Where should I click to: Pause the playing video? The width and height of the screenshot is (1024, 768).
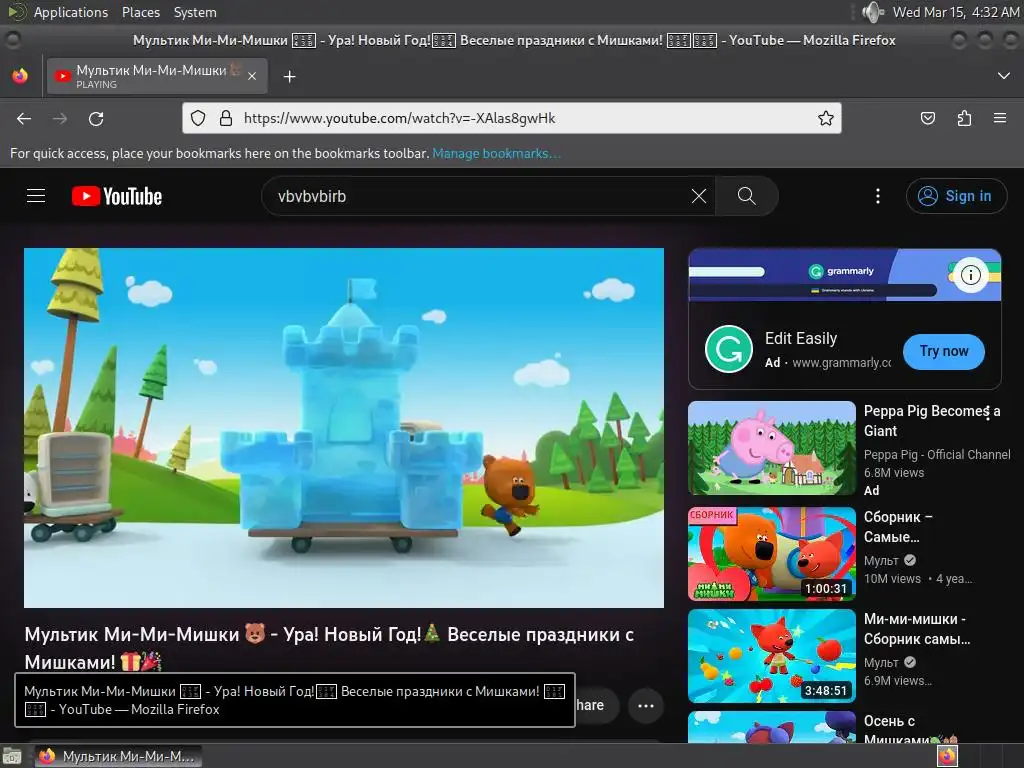pyautogui.click(x=344, y=428)
